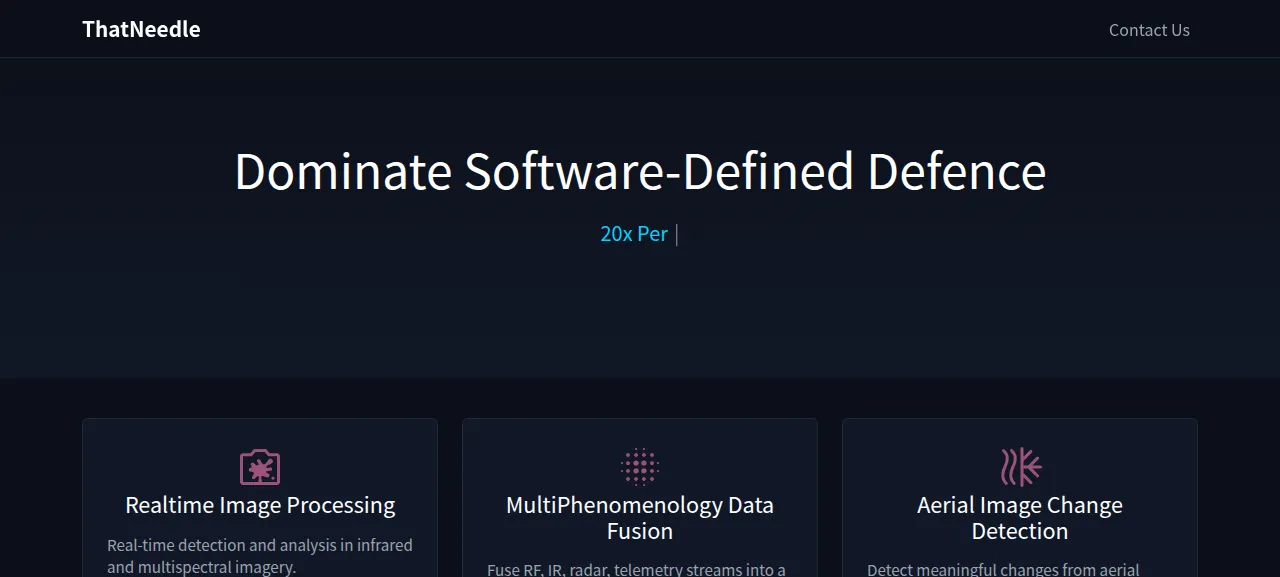Open the Contact Us page

(1149, 30)
